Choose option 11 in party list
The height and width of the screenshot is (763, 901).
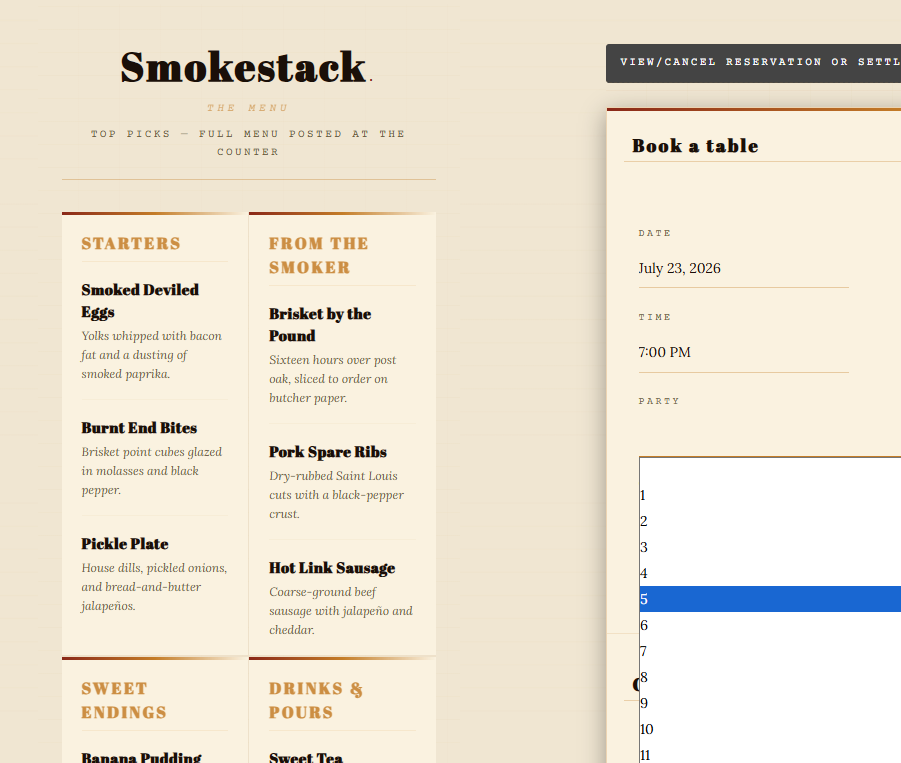(x=770, y=755)
